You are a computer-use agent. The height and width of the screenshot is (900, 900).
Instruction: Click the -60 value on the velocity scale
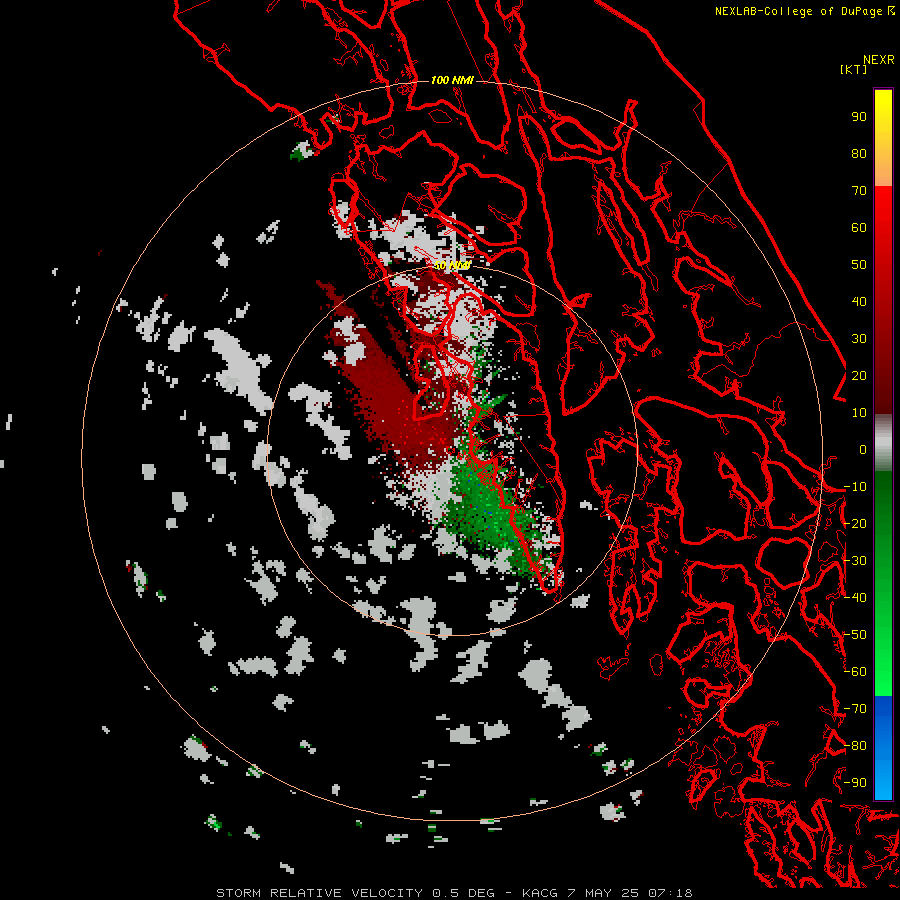click(855, 672)
